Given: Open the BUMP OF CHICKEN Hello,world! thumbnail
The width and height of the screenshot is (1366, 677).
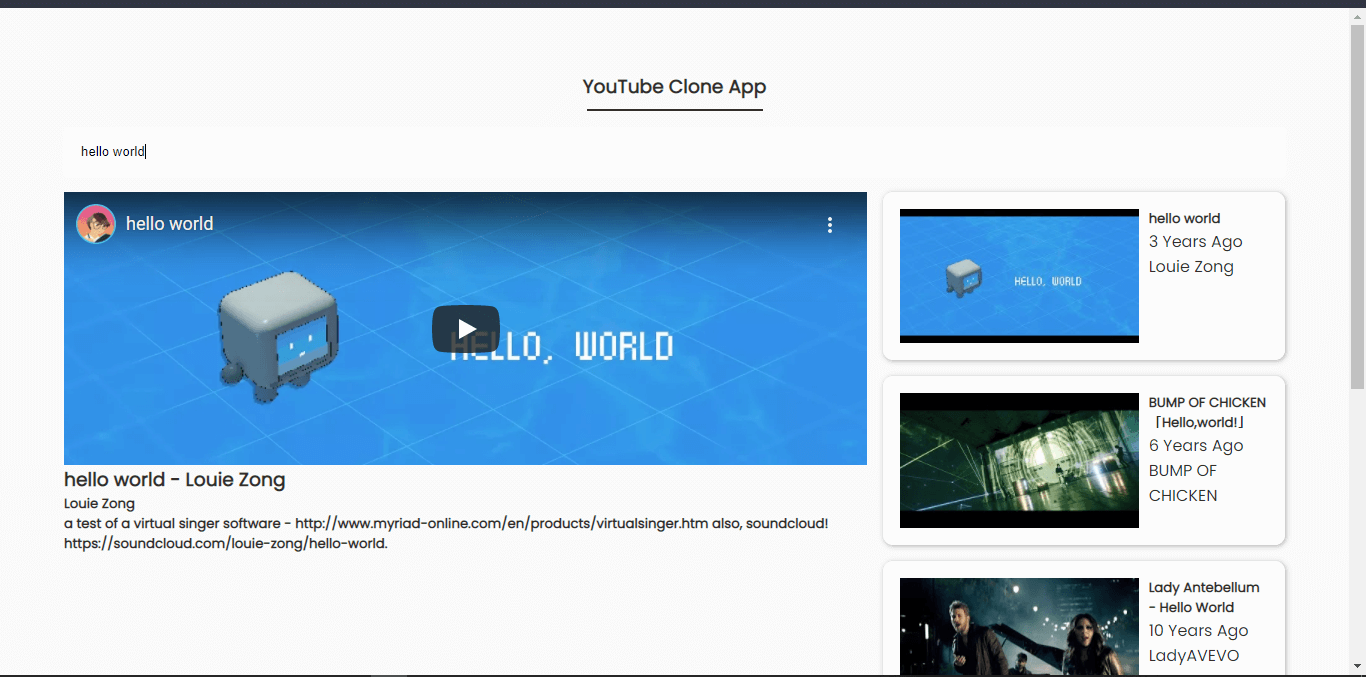Looking at the screenshot, I should pyautogui.click(x=1019, y=460).
